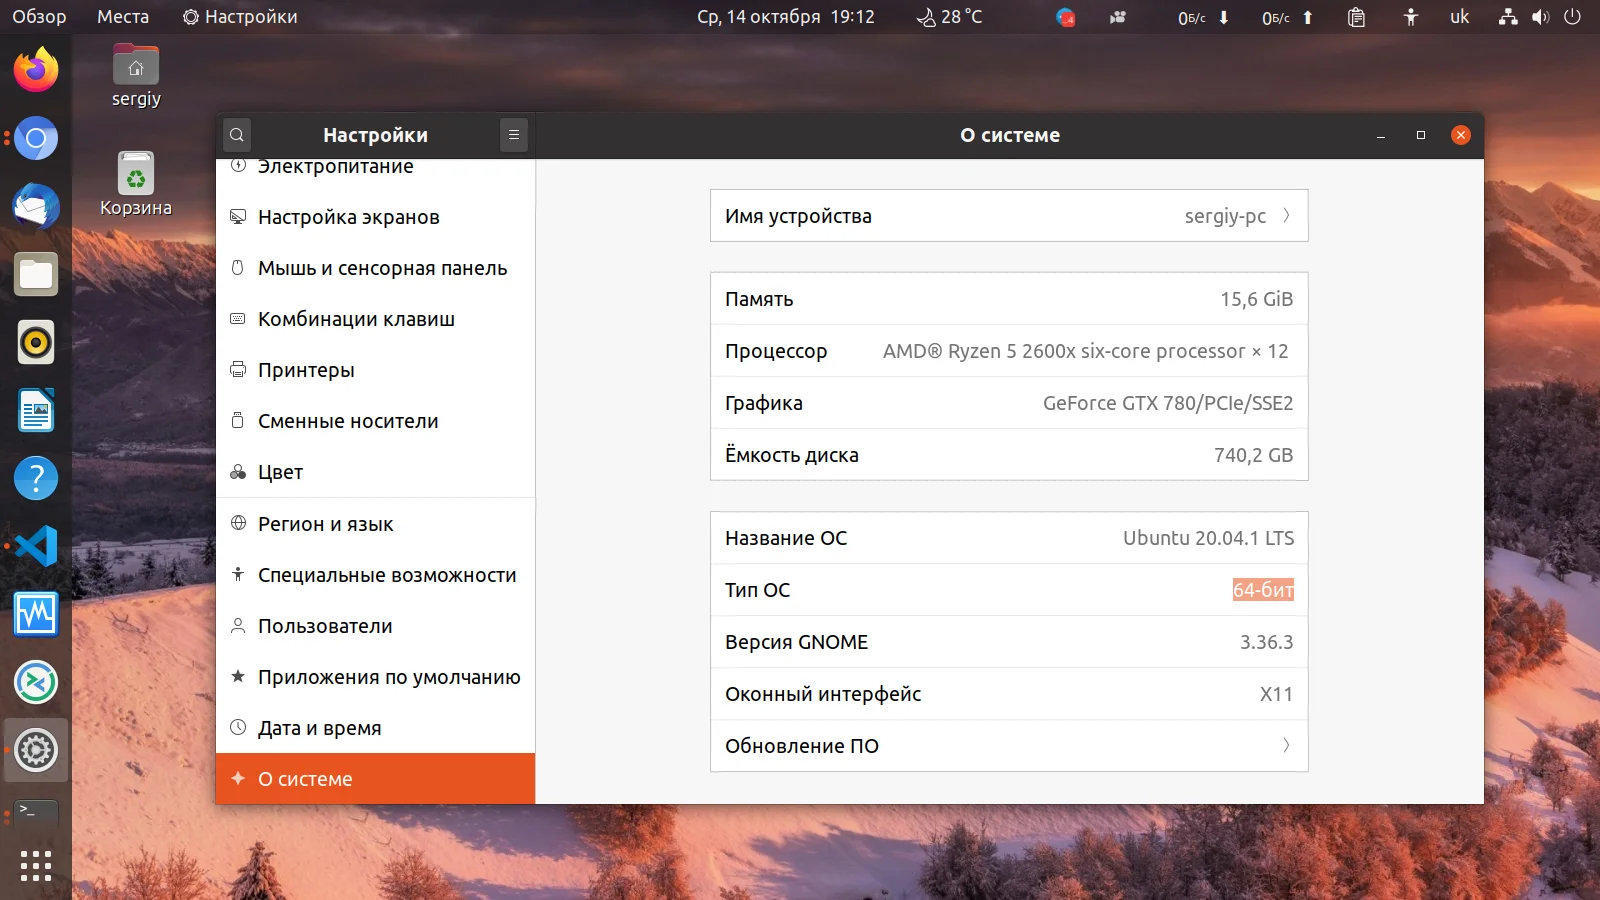The image size is (1600, 900).
Task: Open Цвет settings panel
Action: [x=376, y=472]
